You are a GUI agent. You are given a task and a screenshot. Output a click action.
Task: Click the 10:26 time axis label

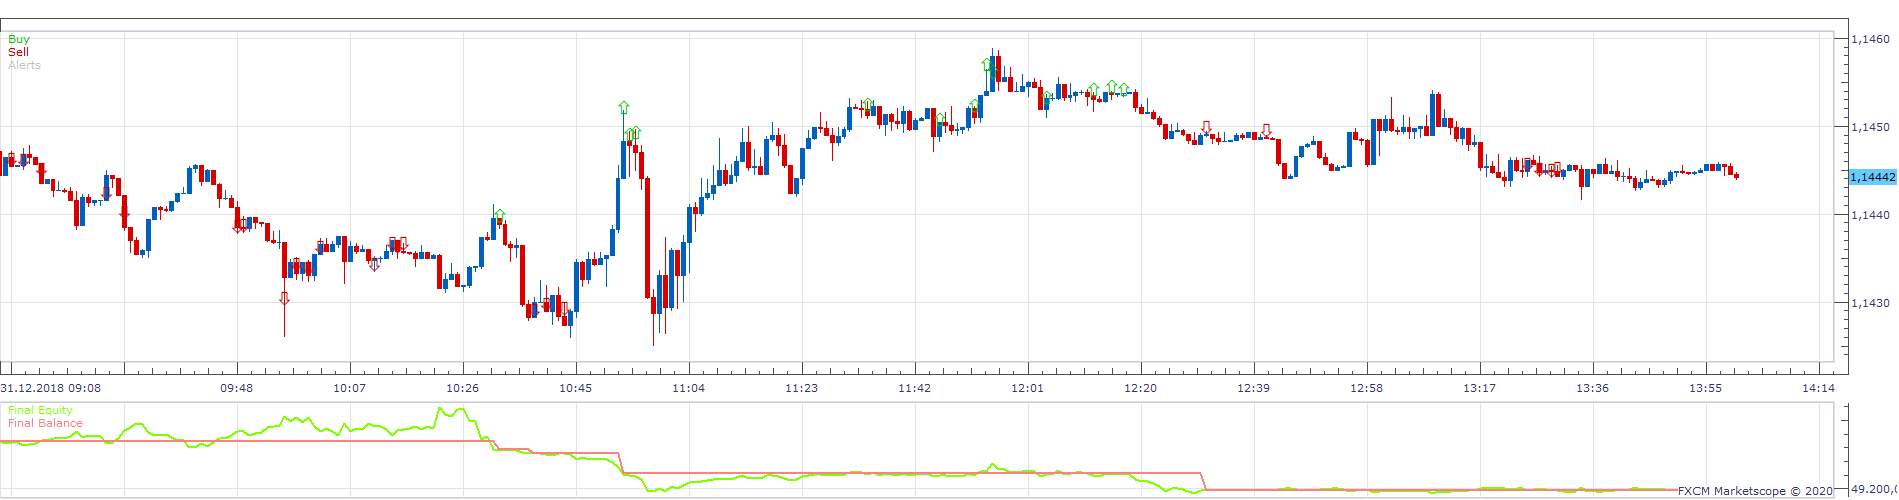click(x=463, y=388)
